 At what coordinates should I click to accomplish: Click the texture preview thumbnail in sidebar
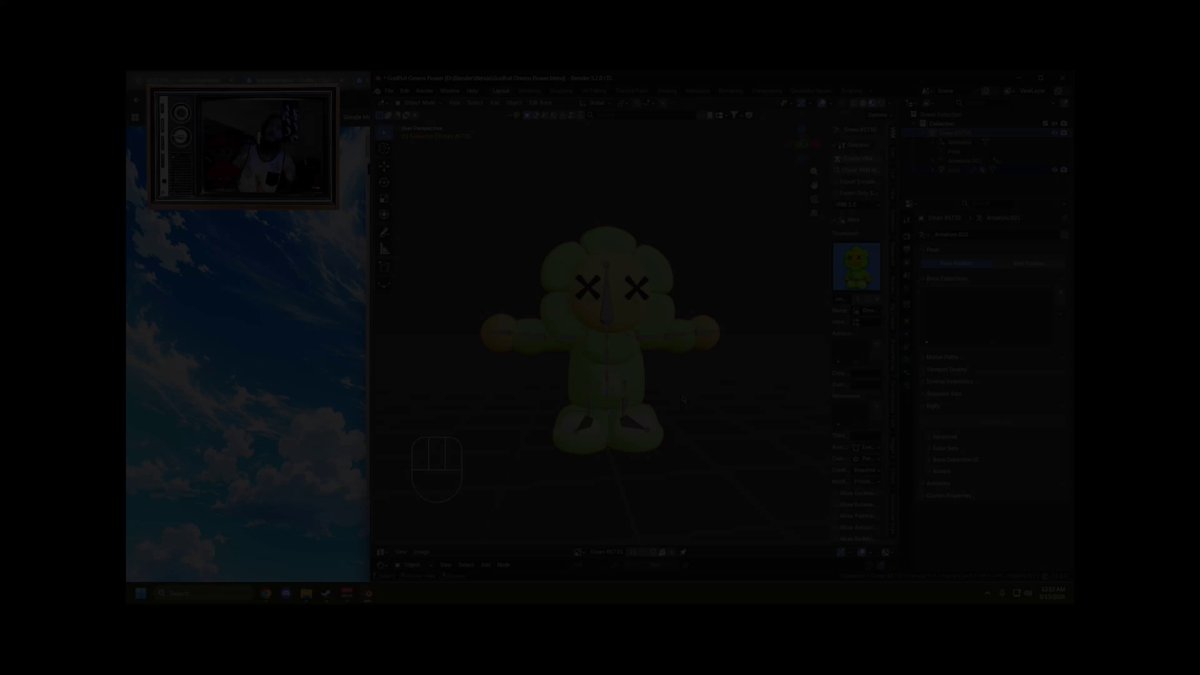click(x=857, y=266)
